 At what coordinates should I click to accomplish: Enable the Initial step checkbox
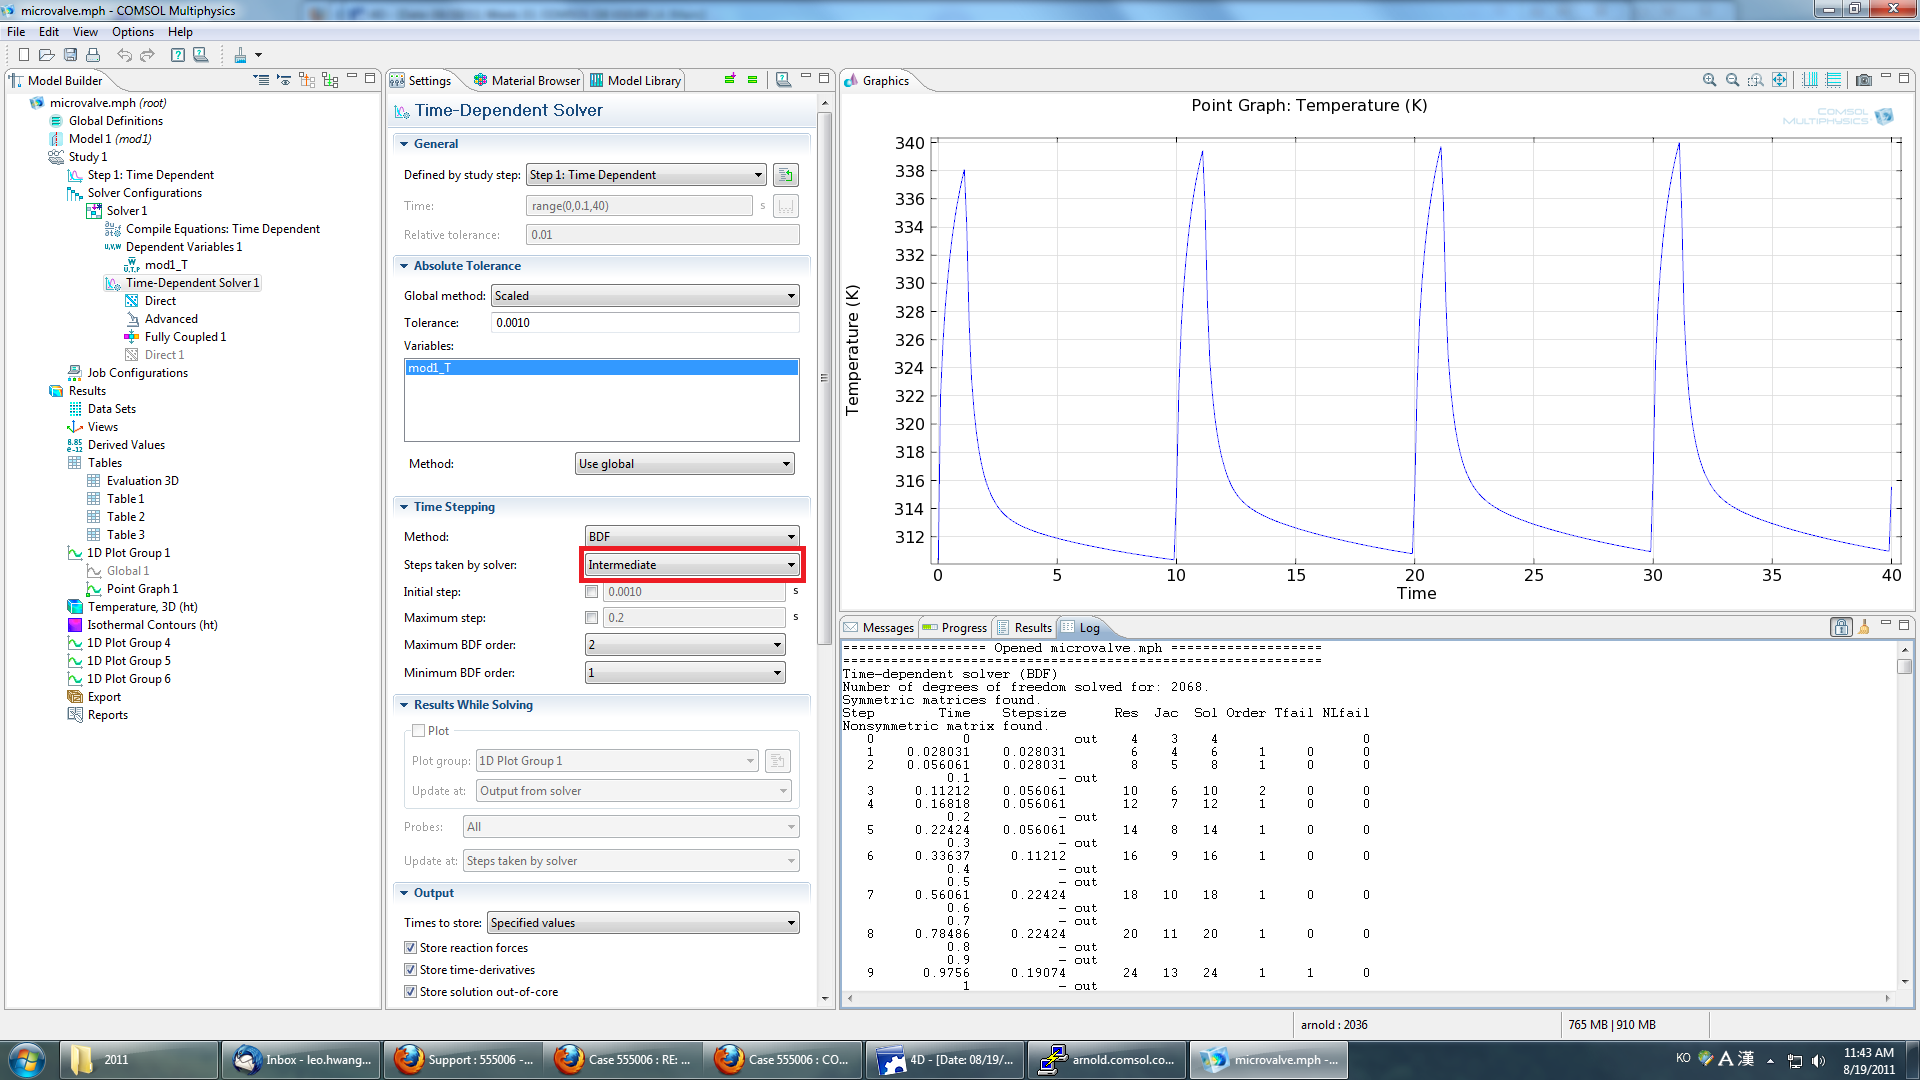[591, 592]
